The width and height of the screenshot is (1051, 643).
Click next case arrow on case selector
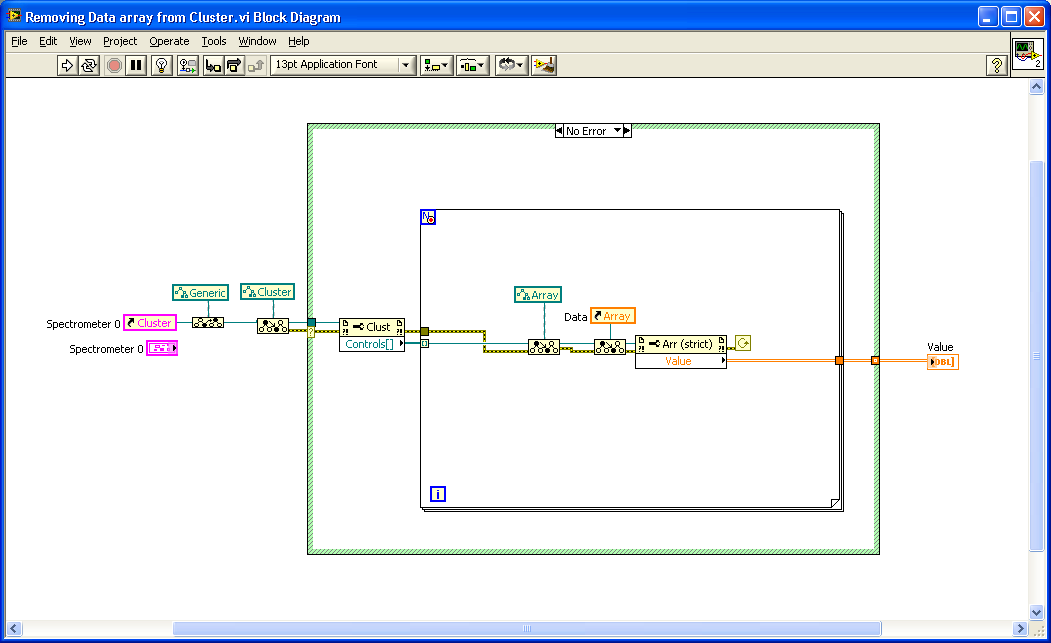pos(627,131)
